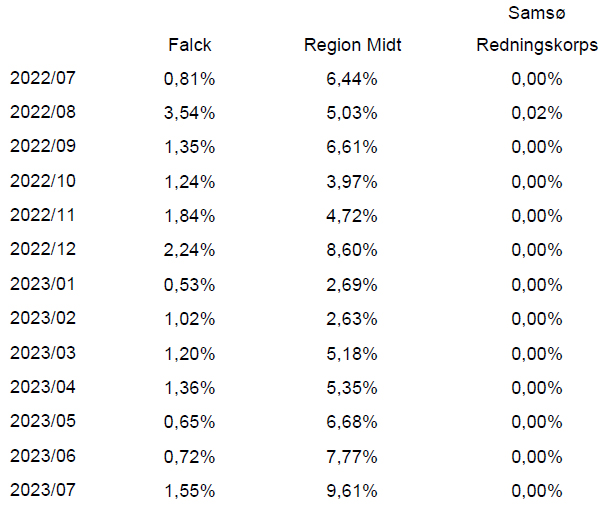Select the Falck column header
608x511 pixels.
pos(190,45)
